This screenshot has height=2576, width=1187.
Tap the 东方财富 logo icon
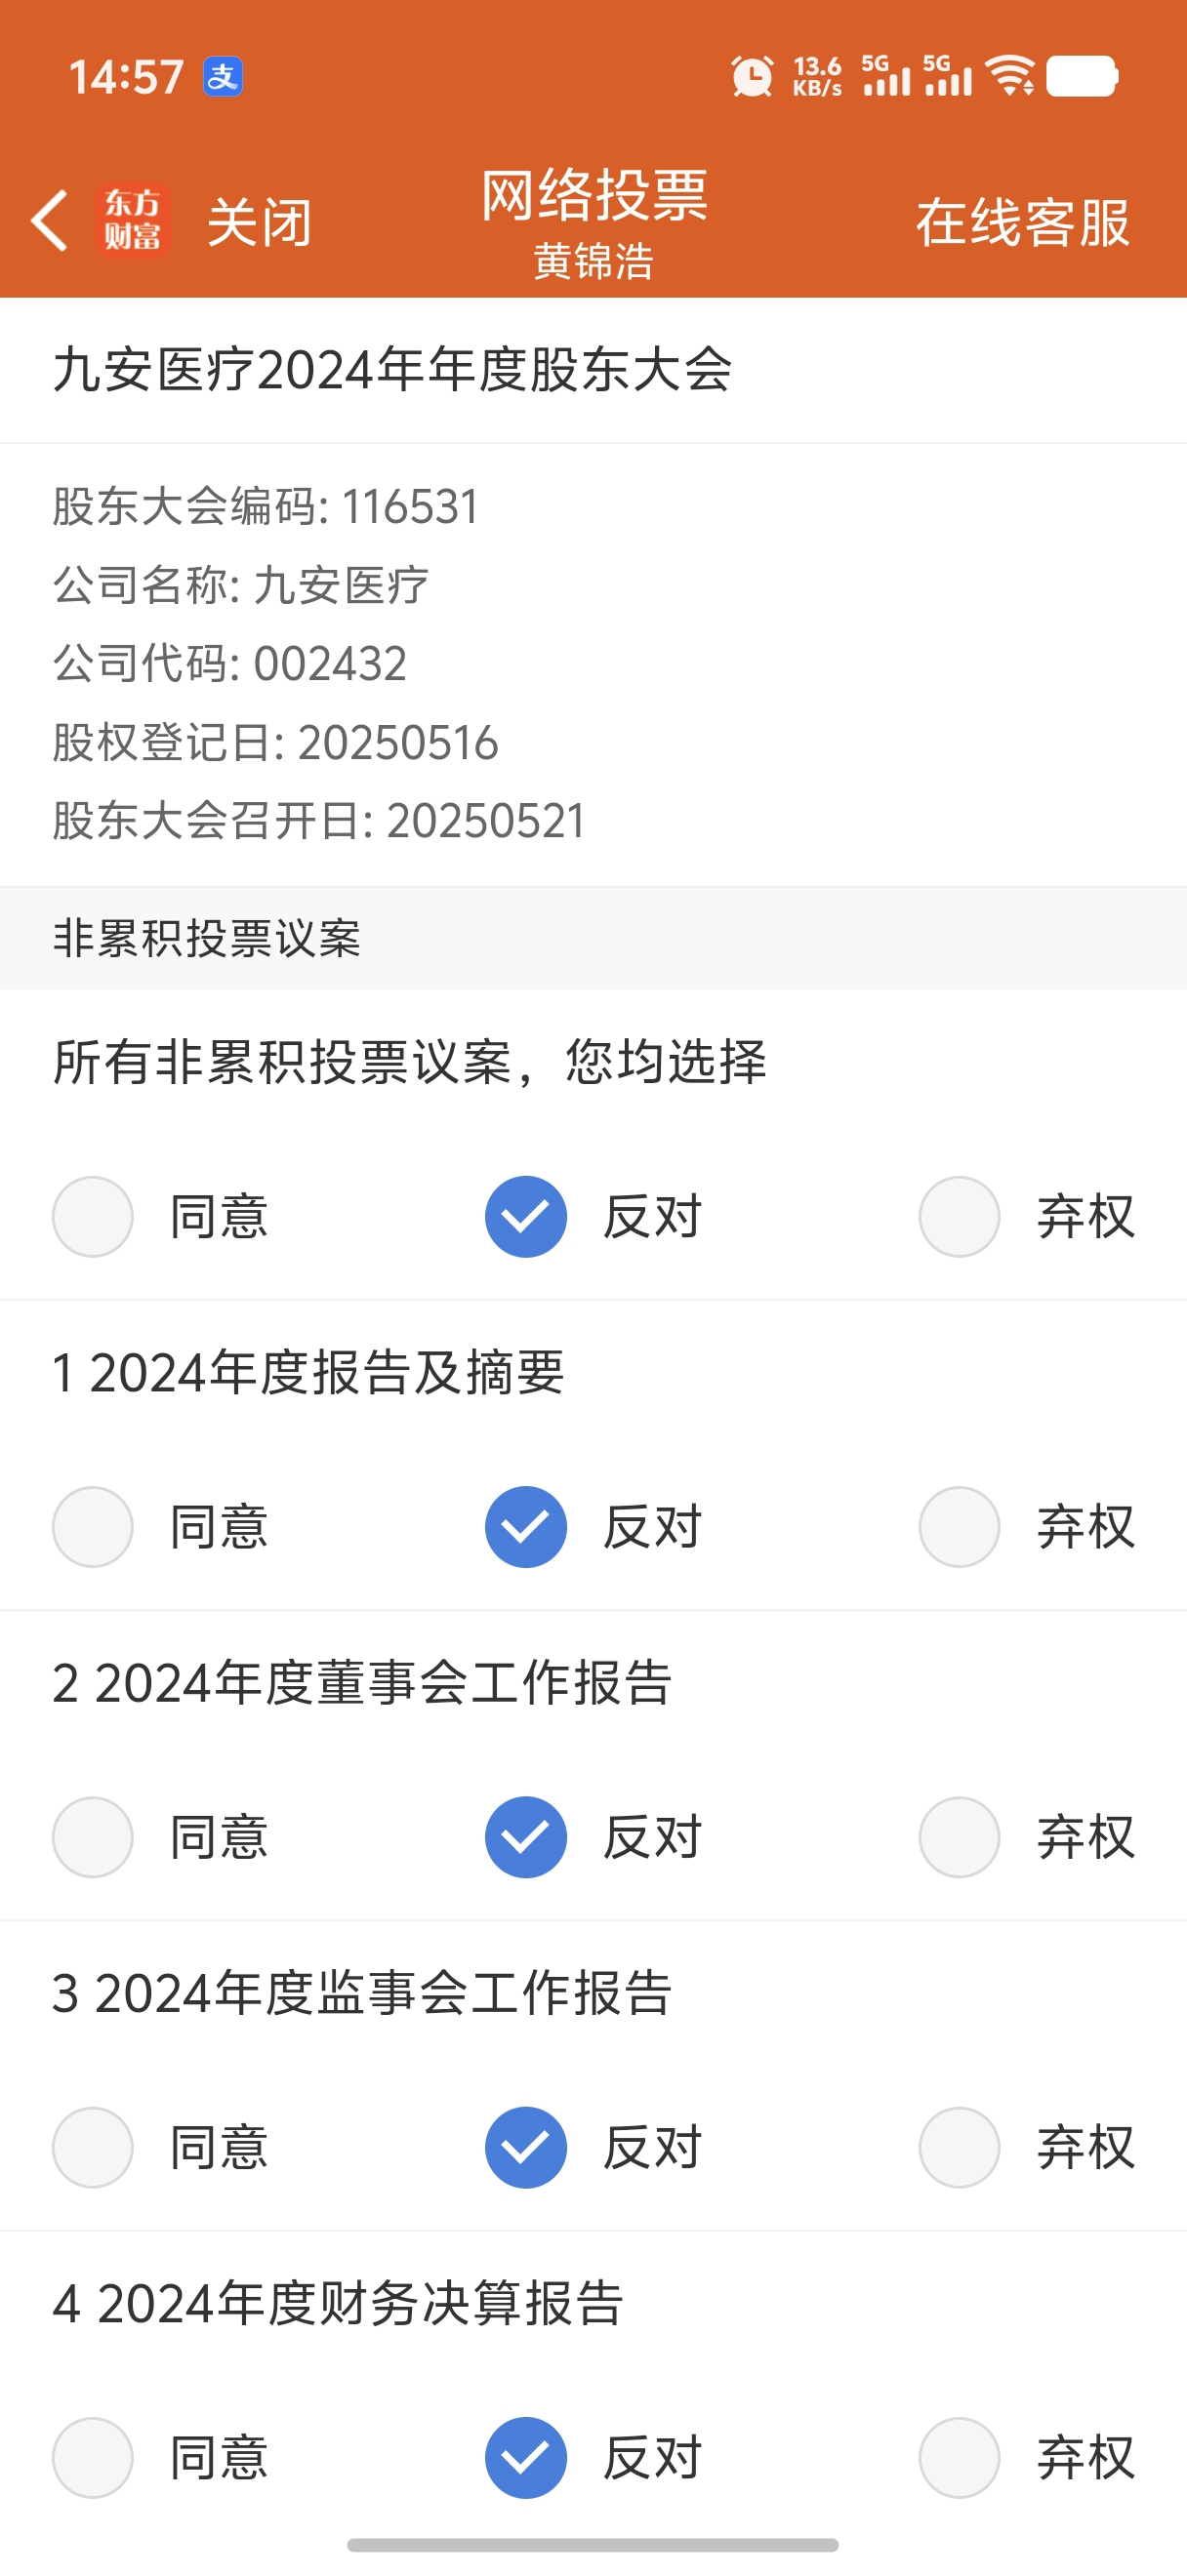click(x=133, y=220)
